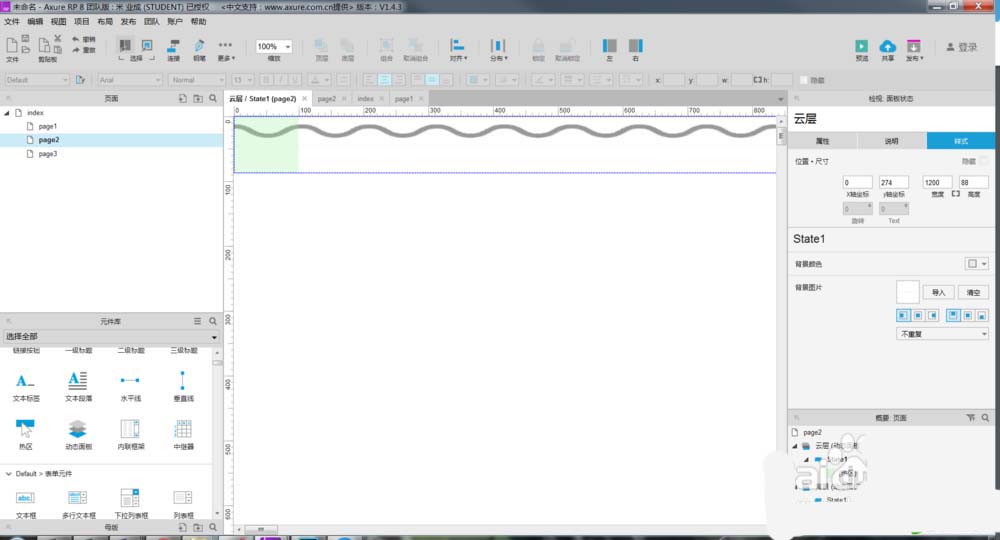Select the 钢笔 (Pen) tool
Viewport: 1000px width, 540px height.
199,46
